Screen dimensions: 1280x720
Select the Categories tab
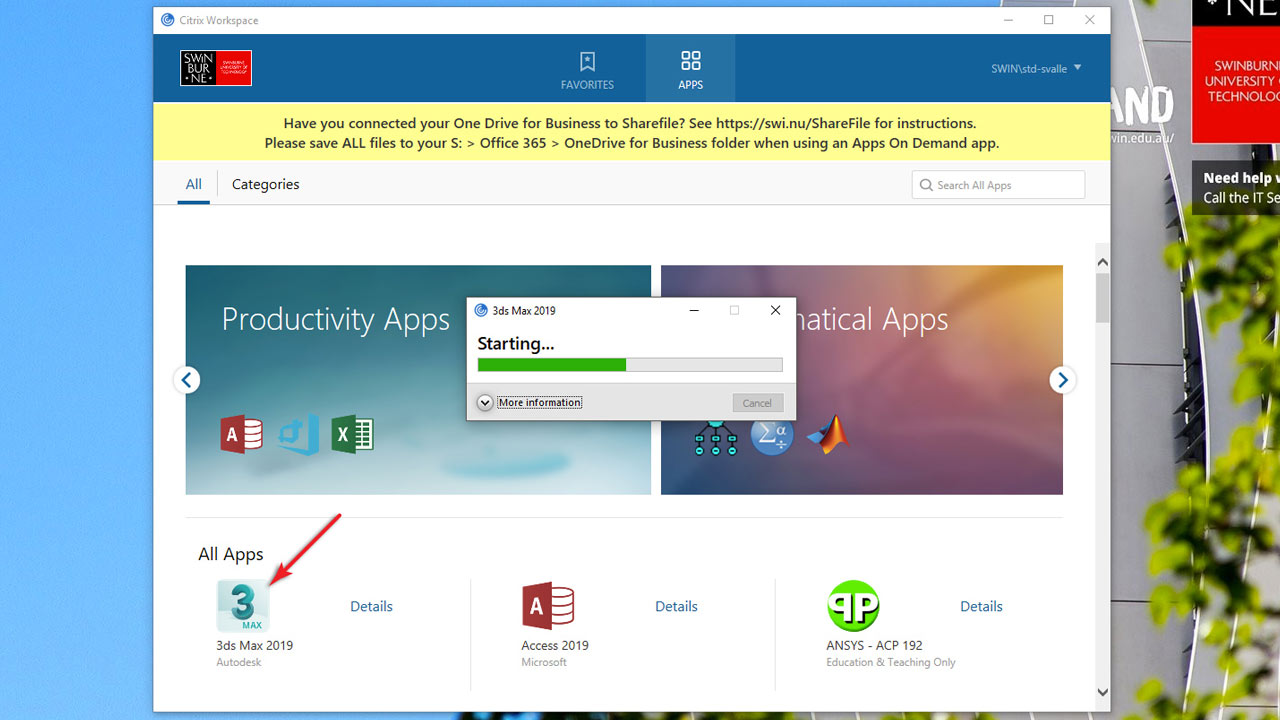(x=265, y=184)
